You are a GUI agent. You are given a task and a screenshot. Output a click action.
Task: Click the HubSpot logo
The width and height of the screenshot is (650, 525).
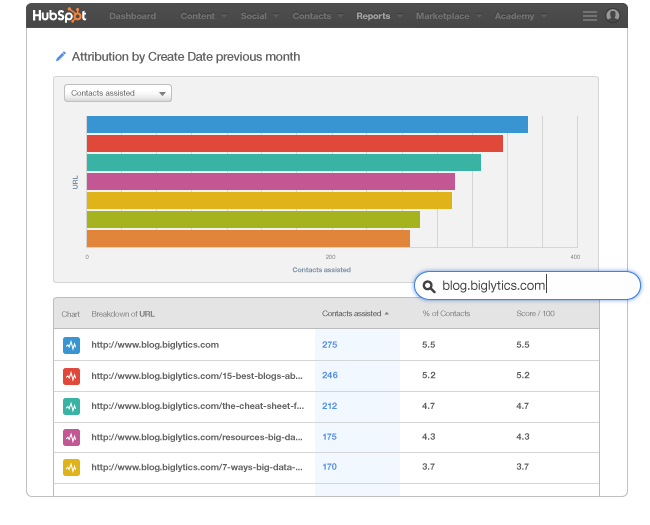pyautogui.click(x=59, y=16)
